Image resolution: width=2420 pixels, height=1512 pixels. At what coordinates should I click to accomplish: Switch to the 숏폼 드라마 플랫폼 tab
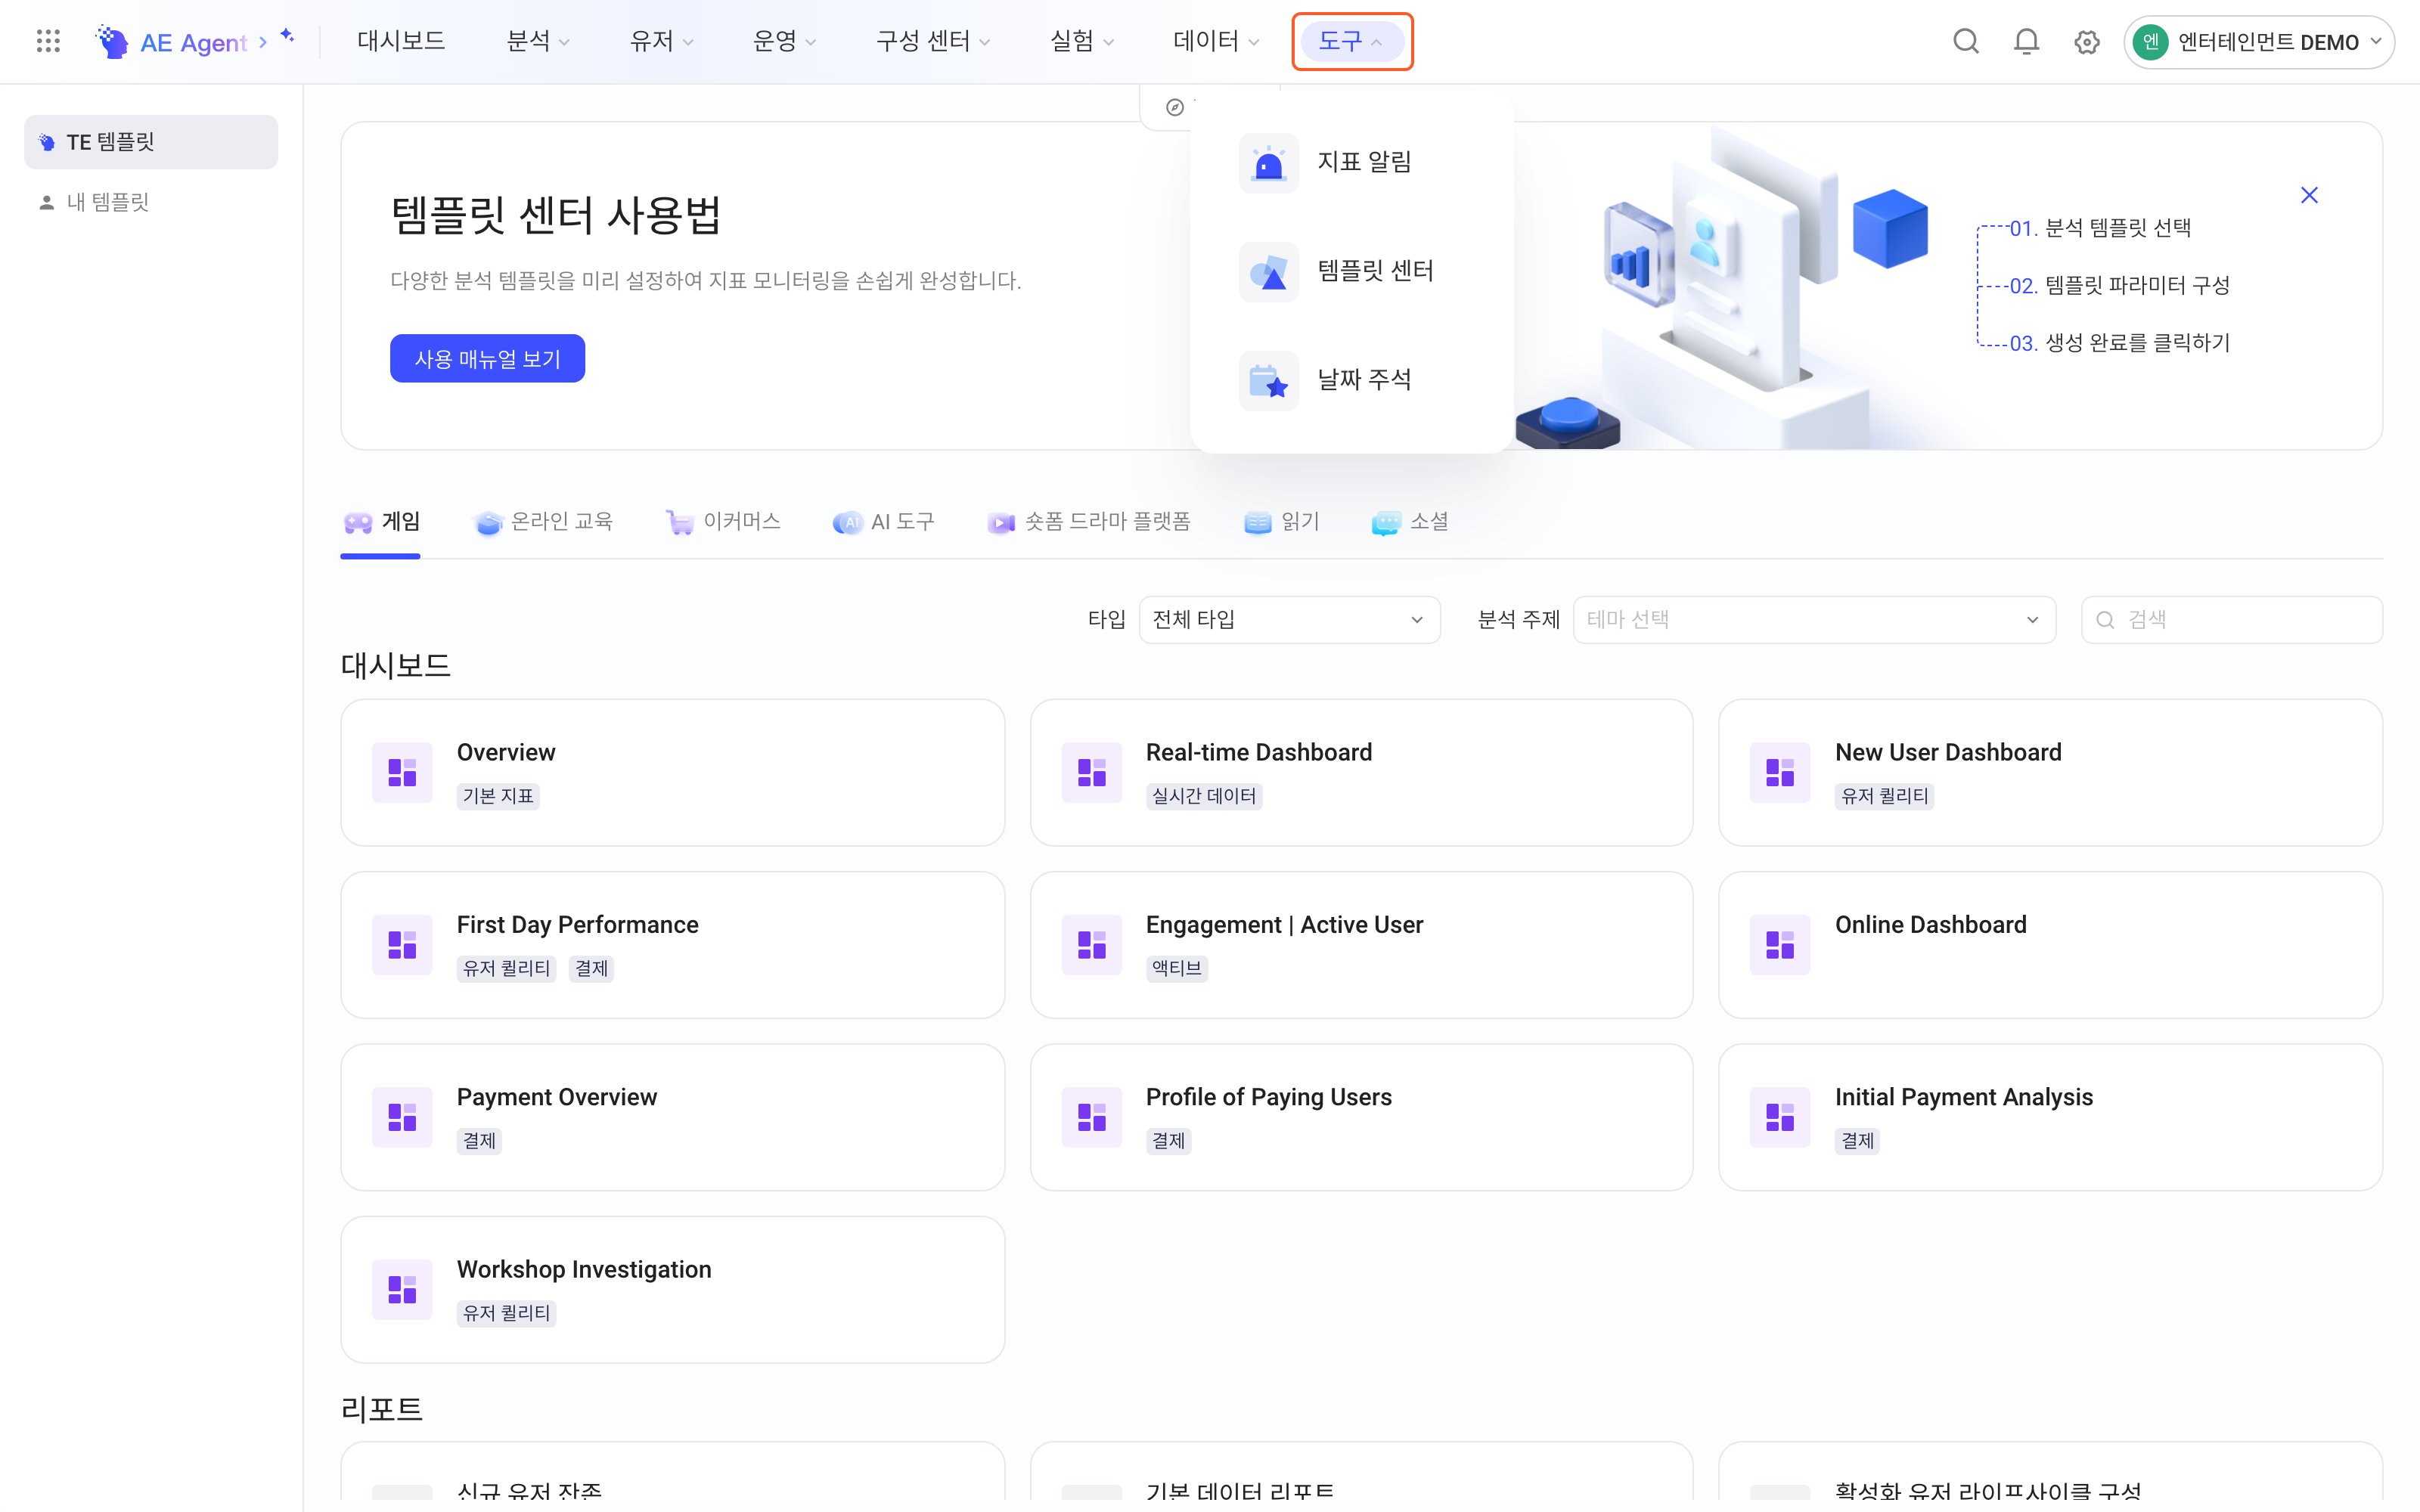tap(1089, 522)
